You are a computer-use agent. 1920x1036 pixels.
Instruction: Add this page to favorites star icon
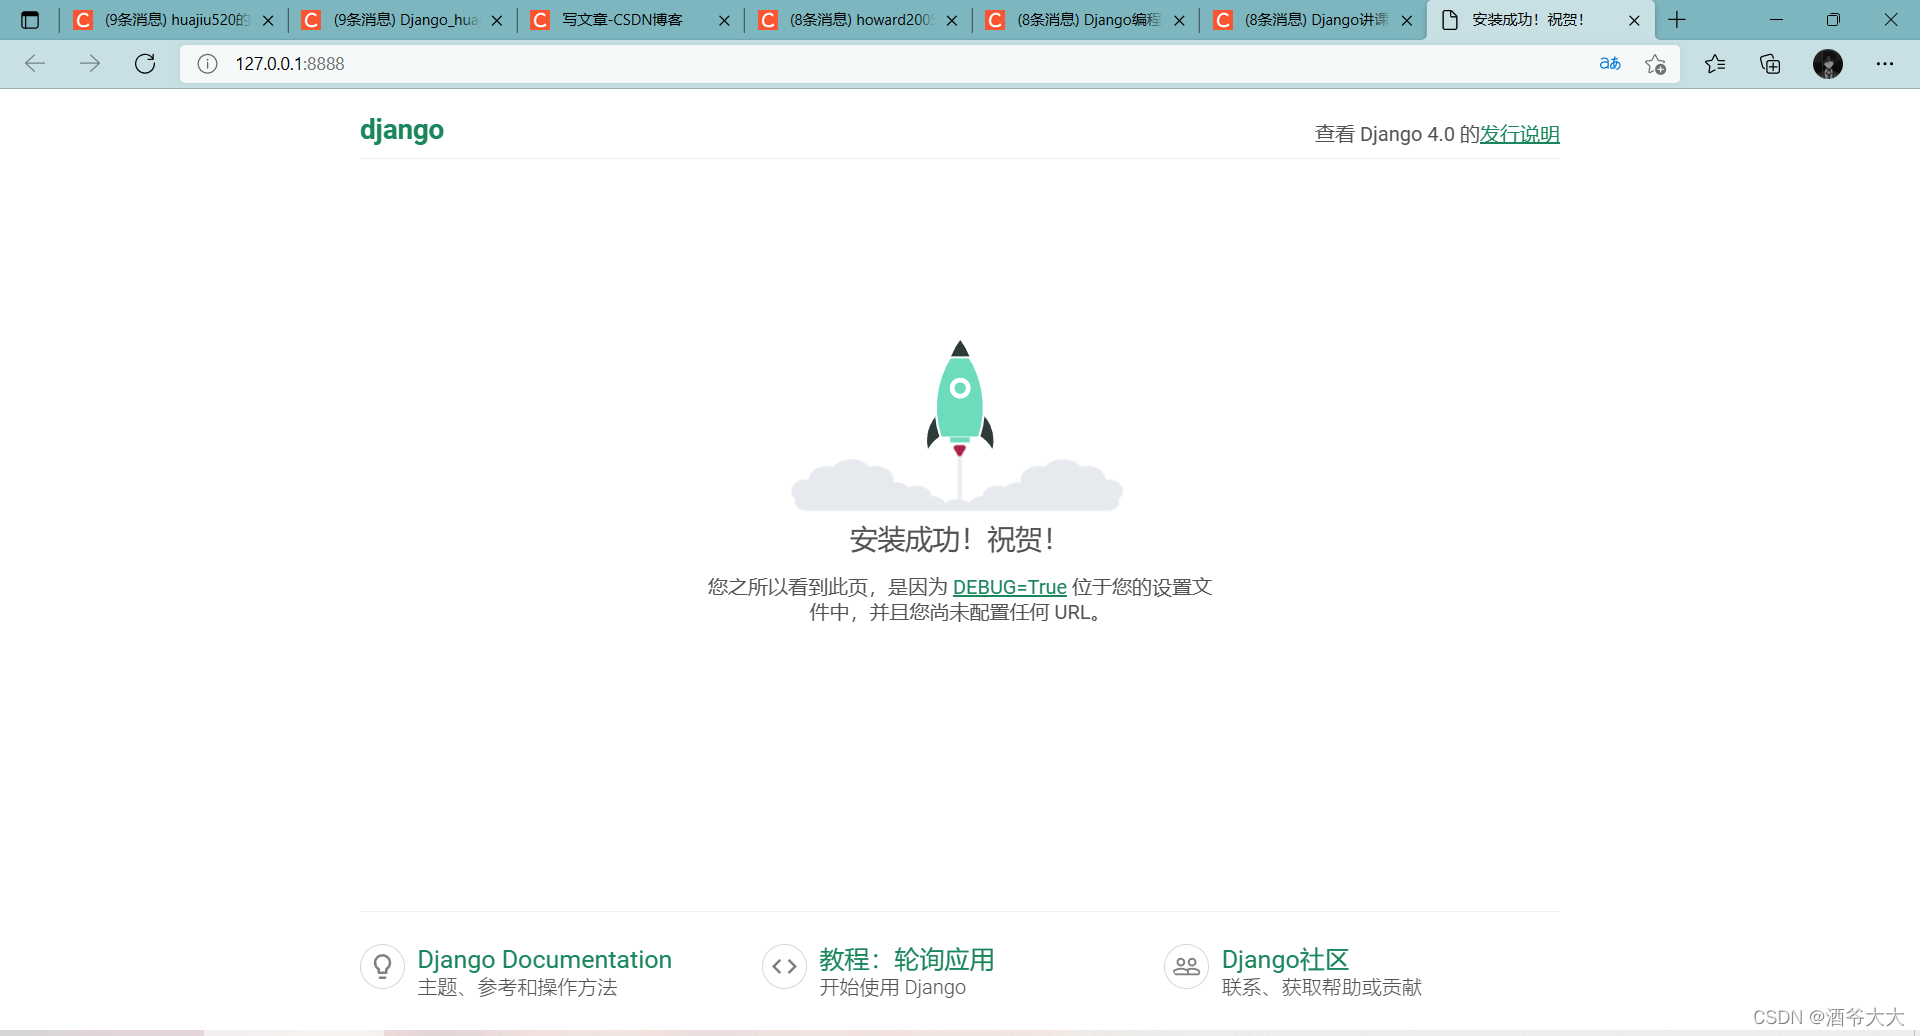[1655, 64]
